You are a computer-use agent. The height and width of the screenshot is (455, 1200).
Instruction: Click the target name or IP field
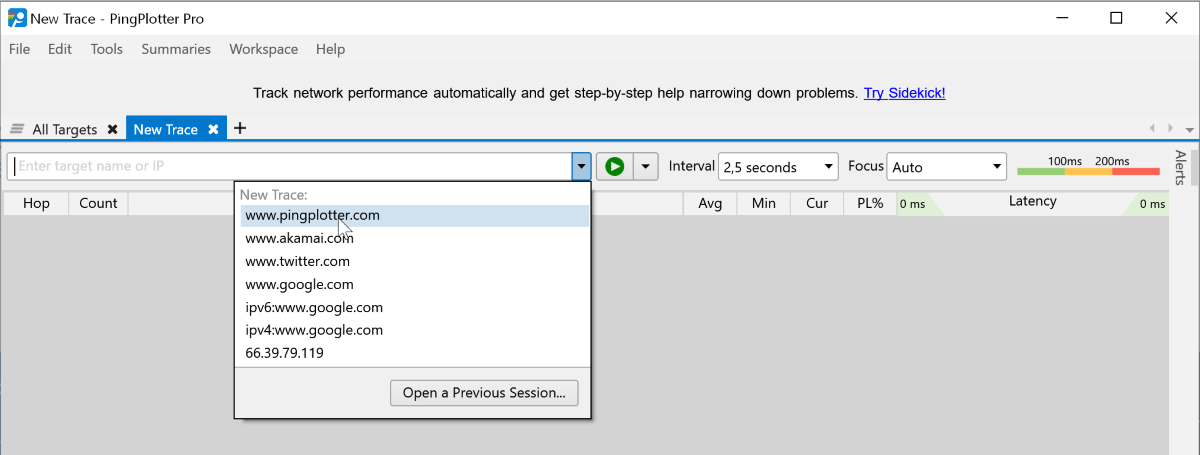tap(290, 167)
